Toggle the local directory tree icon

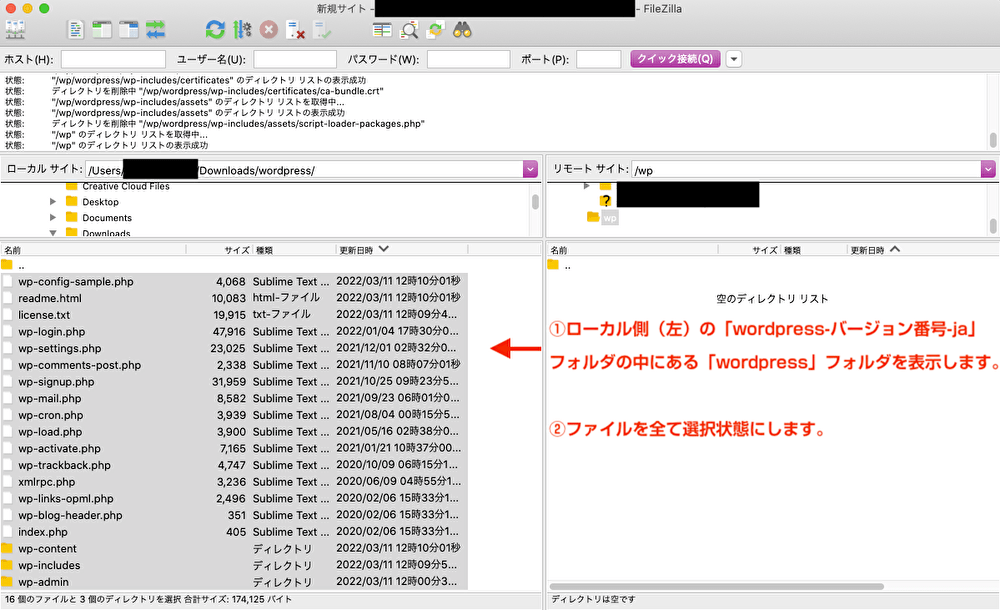(x=102, y=29)
